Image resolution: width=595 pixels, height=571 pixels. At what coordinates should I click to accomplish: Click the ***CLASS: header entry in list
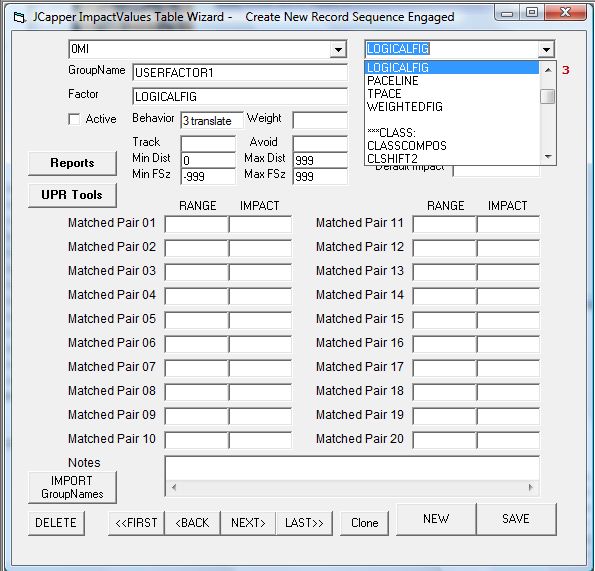click(x=452, y=133)
